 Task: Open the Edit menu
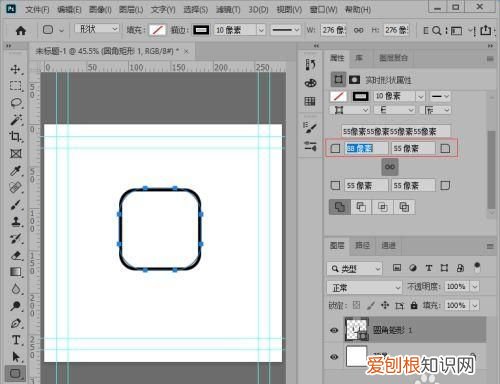point(69,10)
